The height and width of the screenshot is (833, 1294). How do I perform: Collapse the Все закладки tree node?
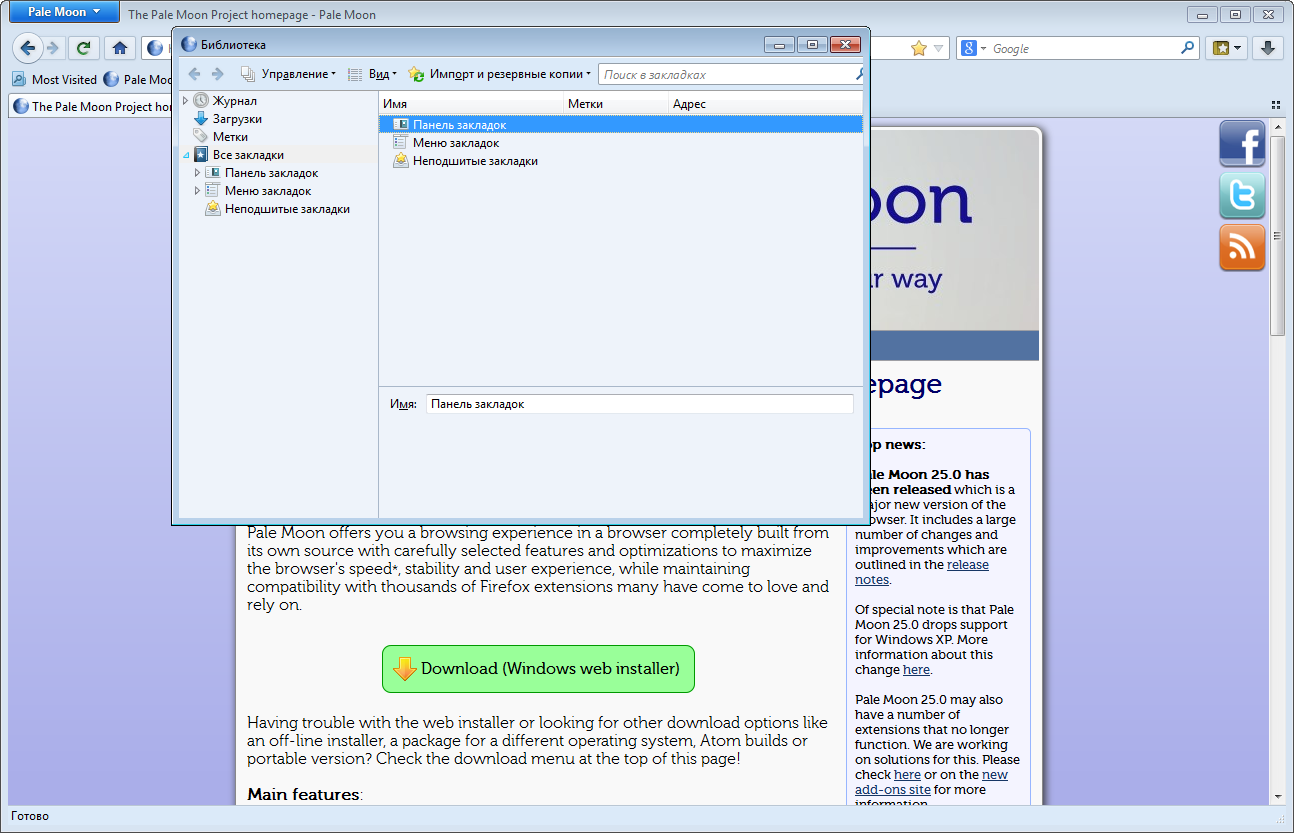coord(185,155)
